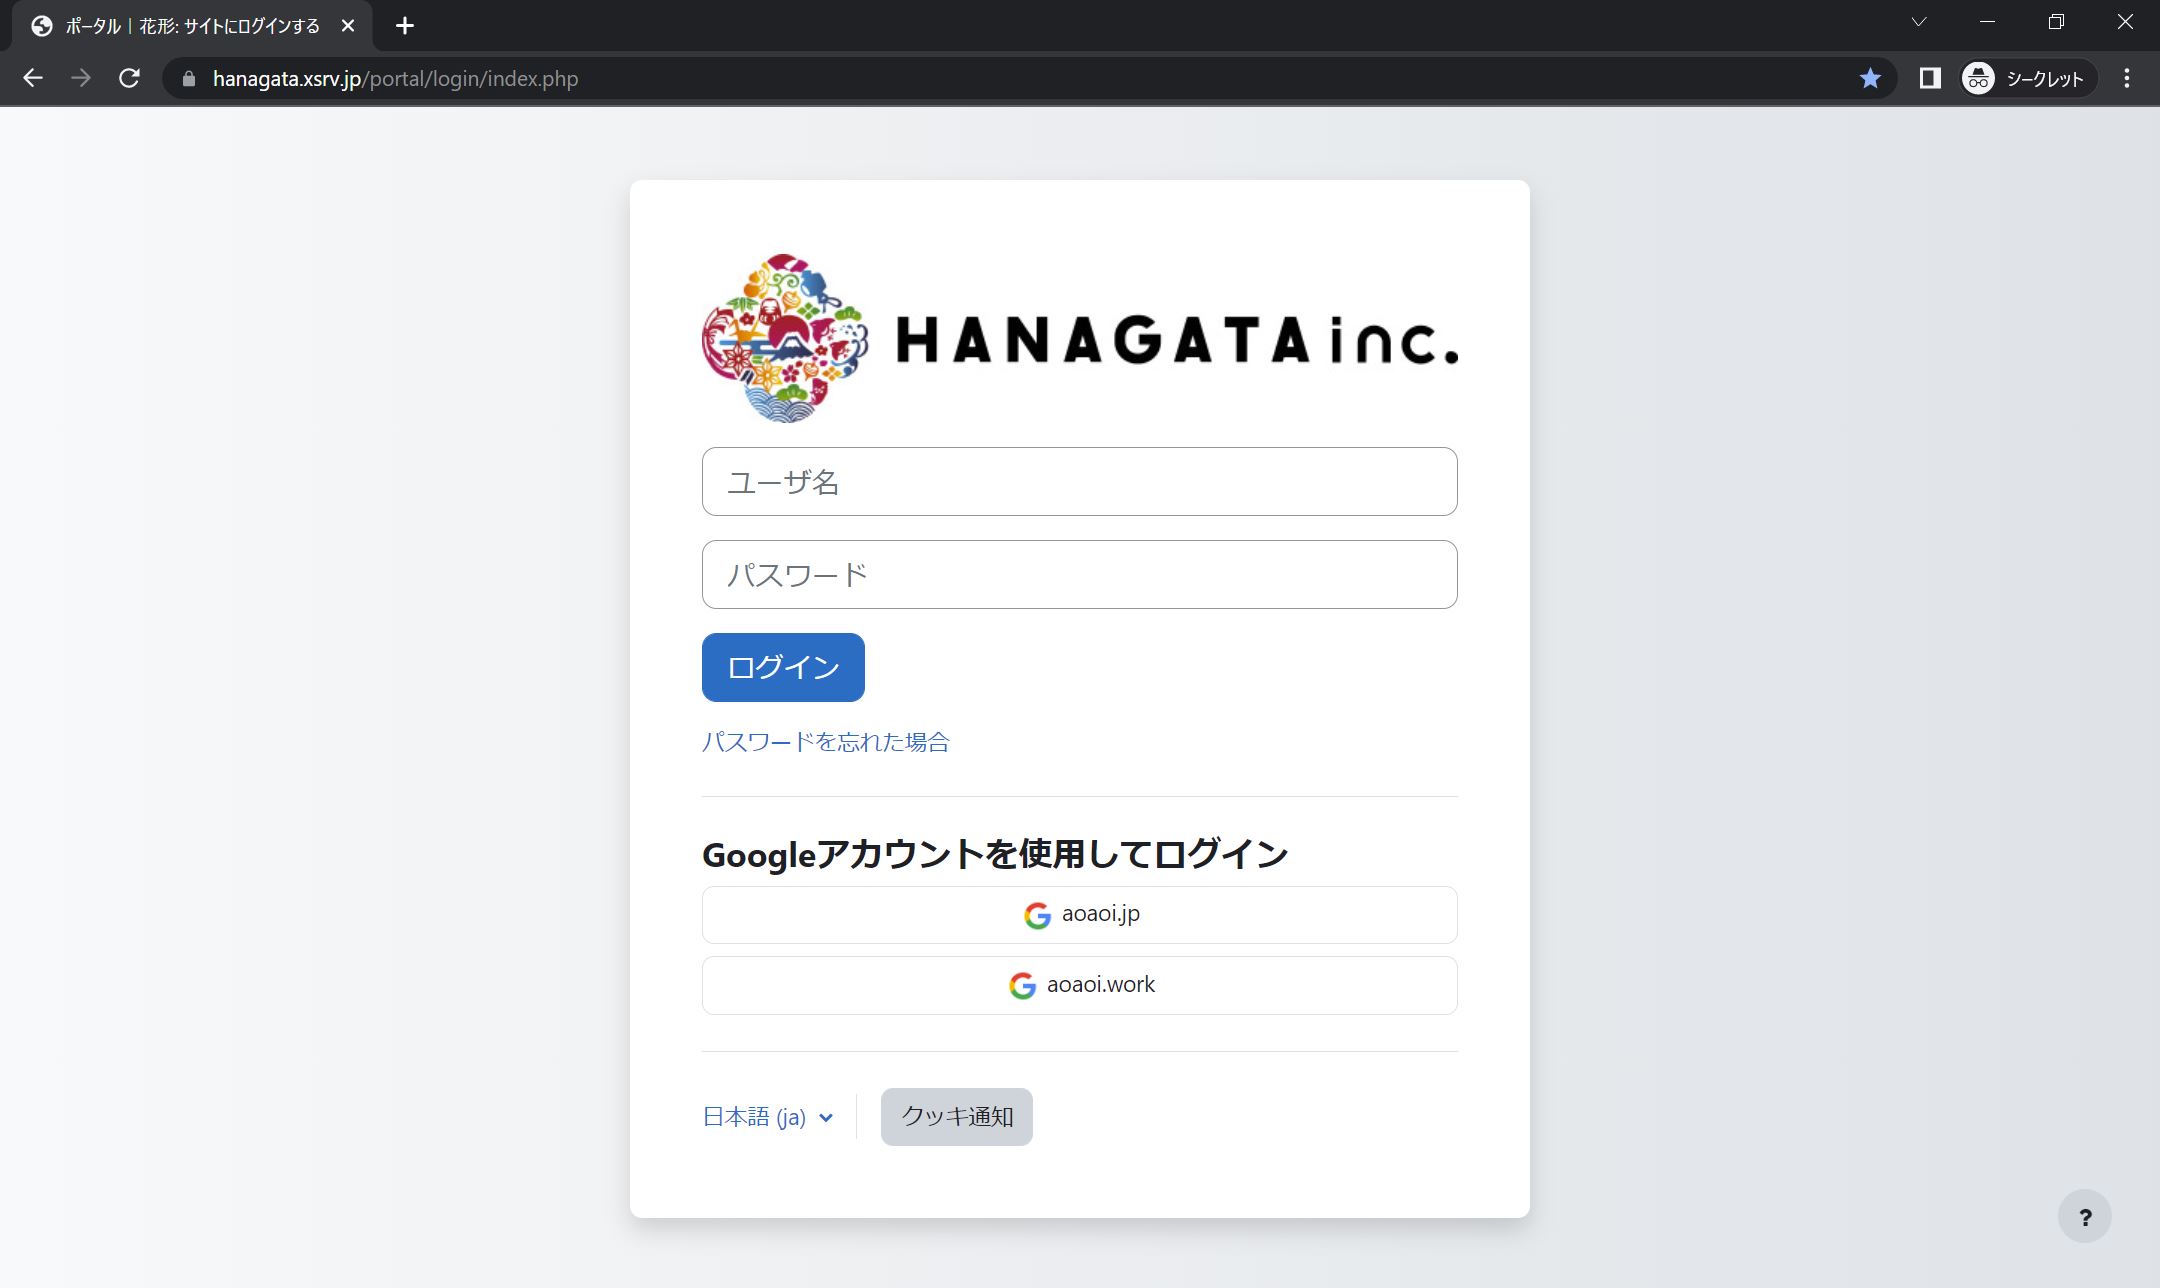Click the browser back arrow
The width and height of the screenshot is (2160, 1288).
(33, 78)
